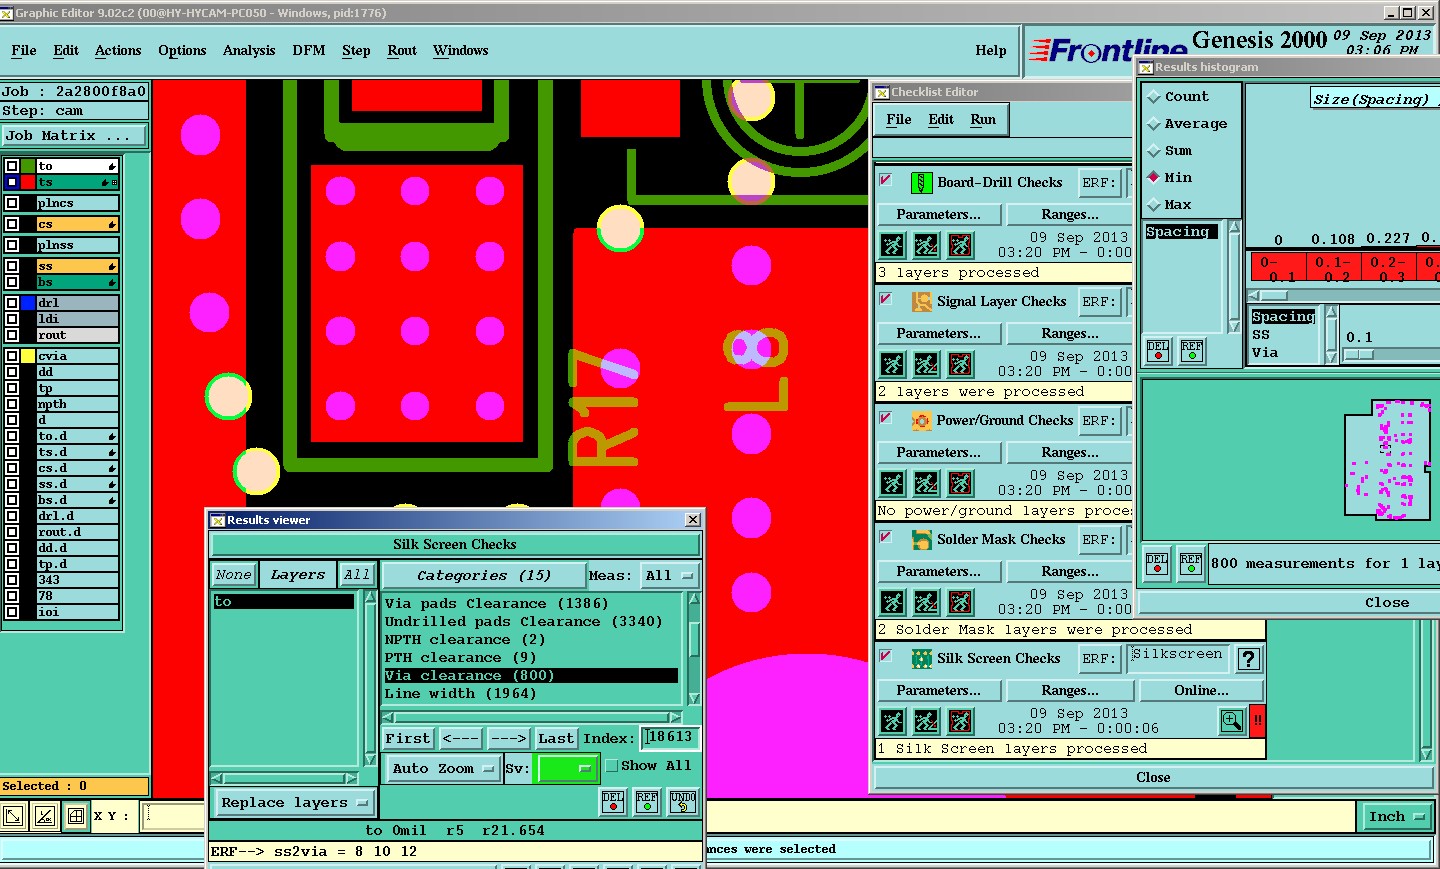Click DEL icon beside '800 measurements' text

click(x=1157, y=564)
